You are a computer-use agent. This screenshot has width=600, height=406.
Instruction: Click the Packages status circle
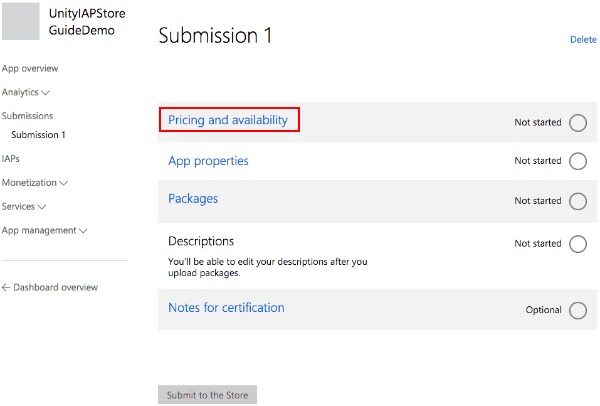(x=577, y=201)
